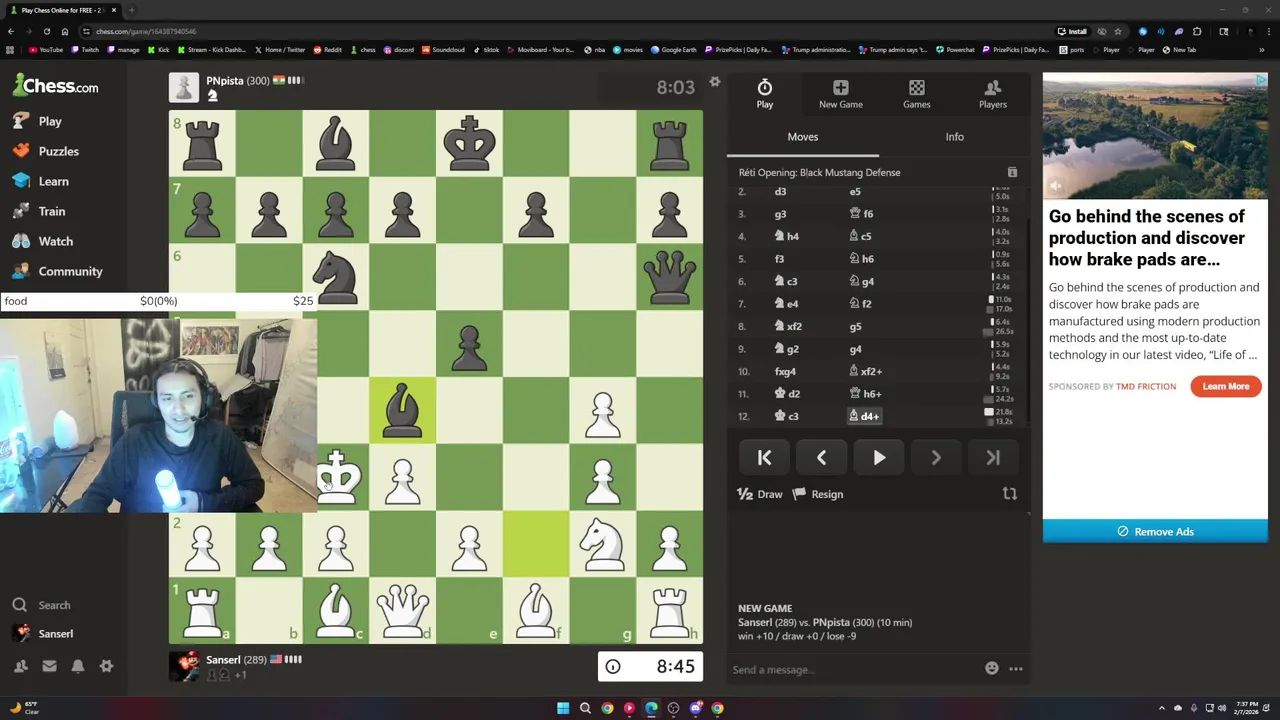This screenshot has height=720, width=1280.
Task: Select move 3 queen f6
Action: [x=862, y=214]
